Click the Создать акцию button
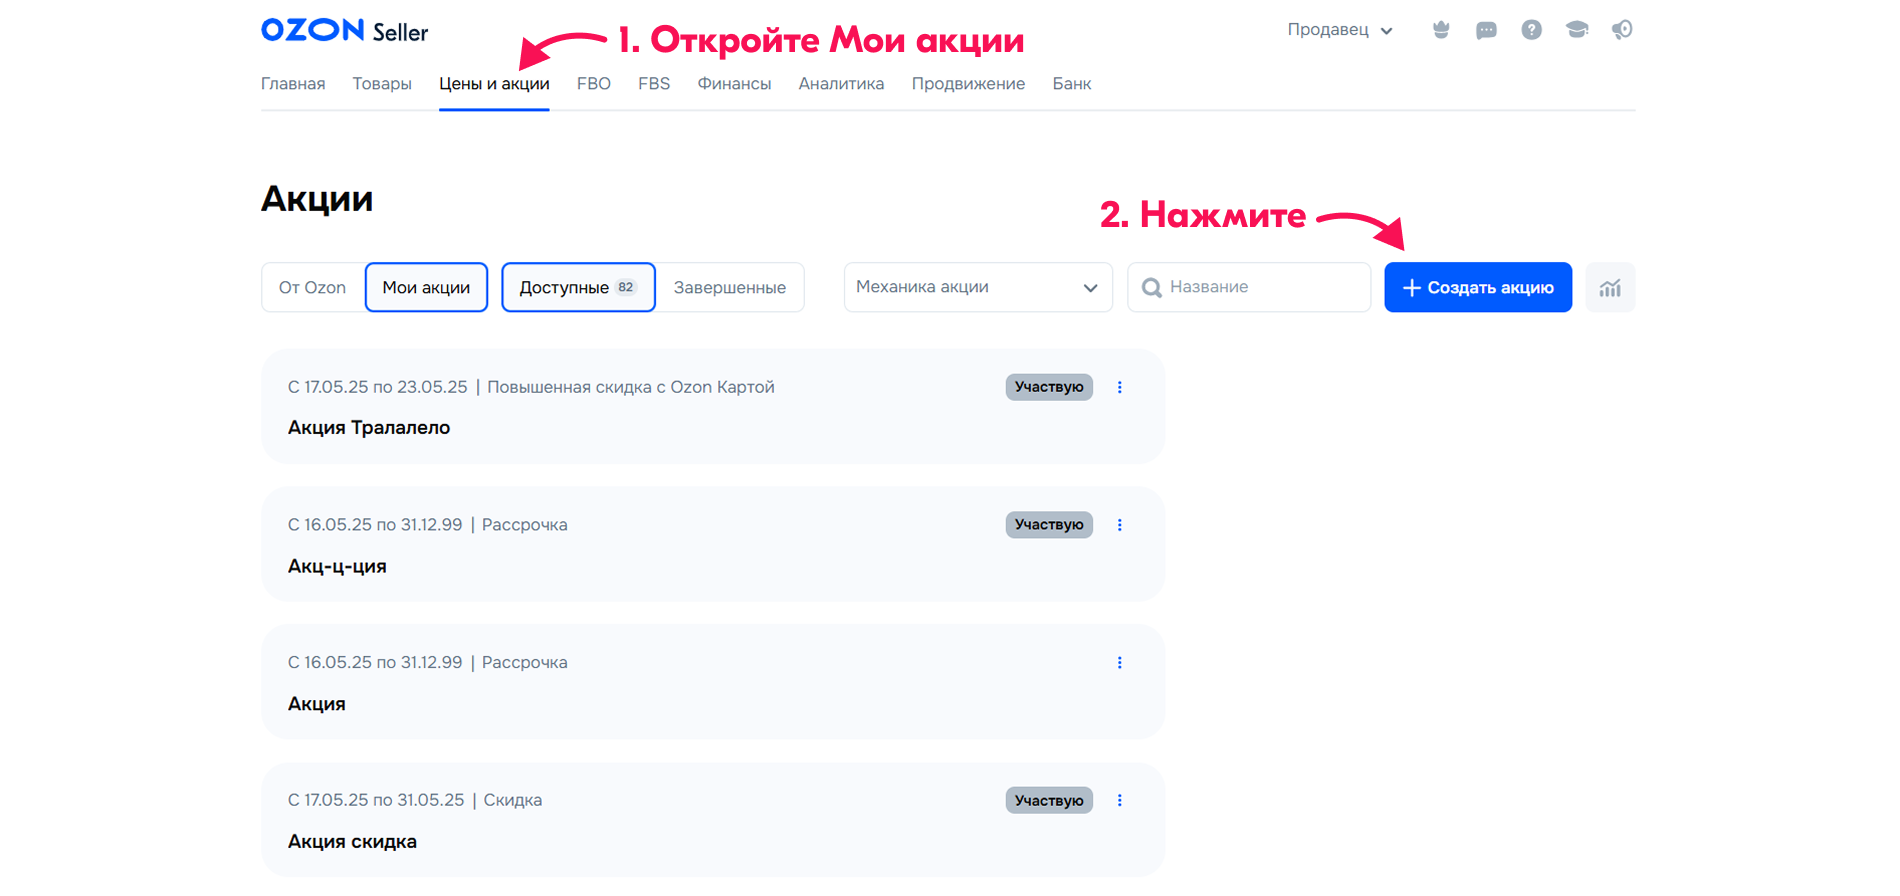This screenshot has width=1900, height=896. pyautogui.click(x=1478, y=287)
